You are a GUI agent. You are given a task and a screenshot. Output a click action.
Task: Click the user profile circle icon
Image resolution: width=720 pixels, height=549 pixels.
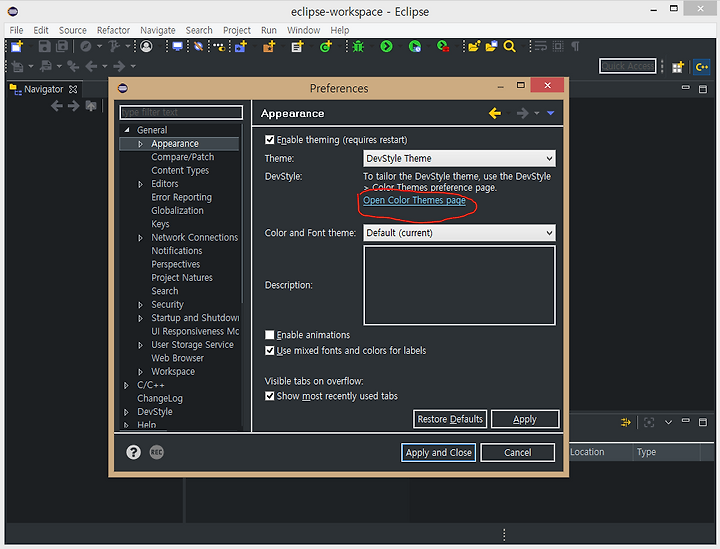(x=146, y=46)
